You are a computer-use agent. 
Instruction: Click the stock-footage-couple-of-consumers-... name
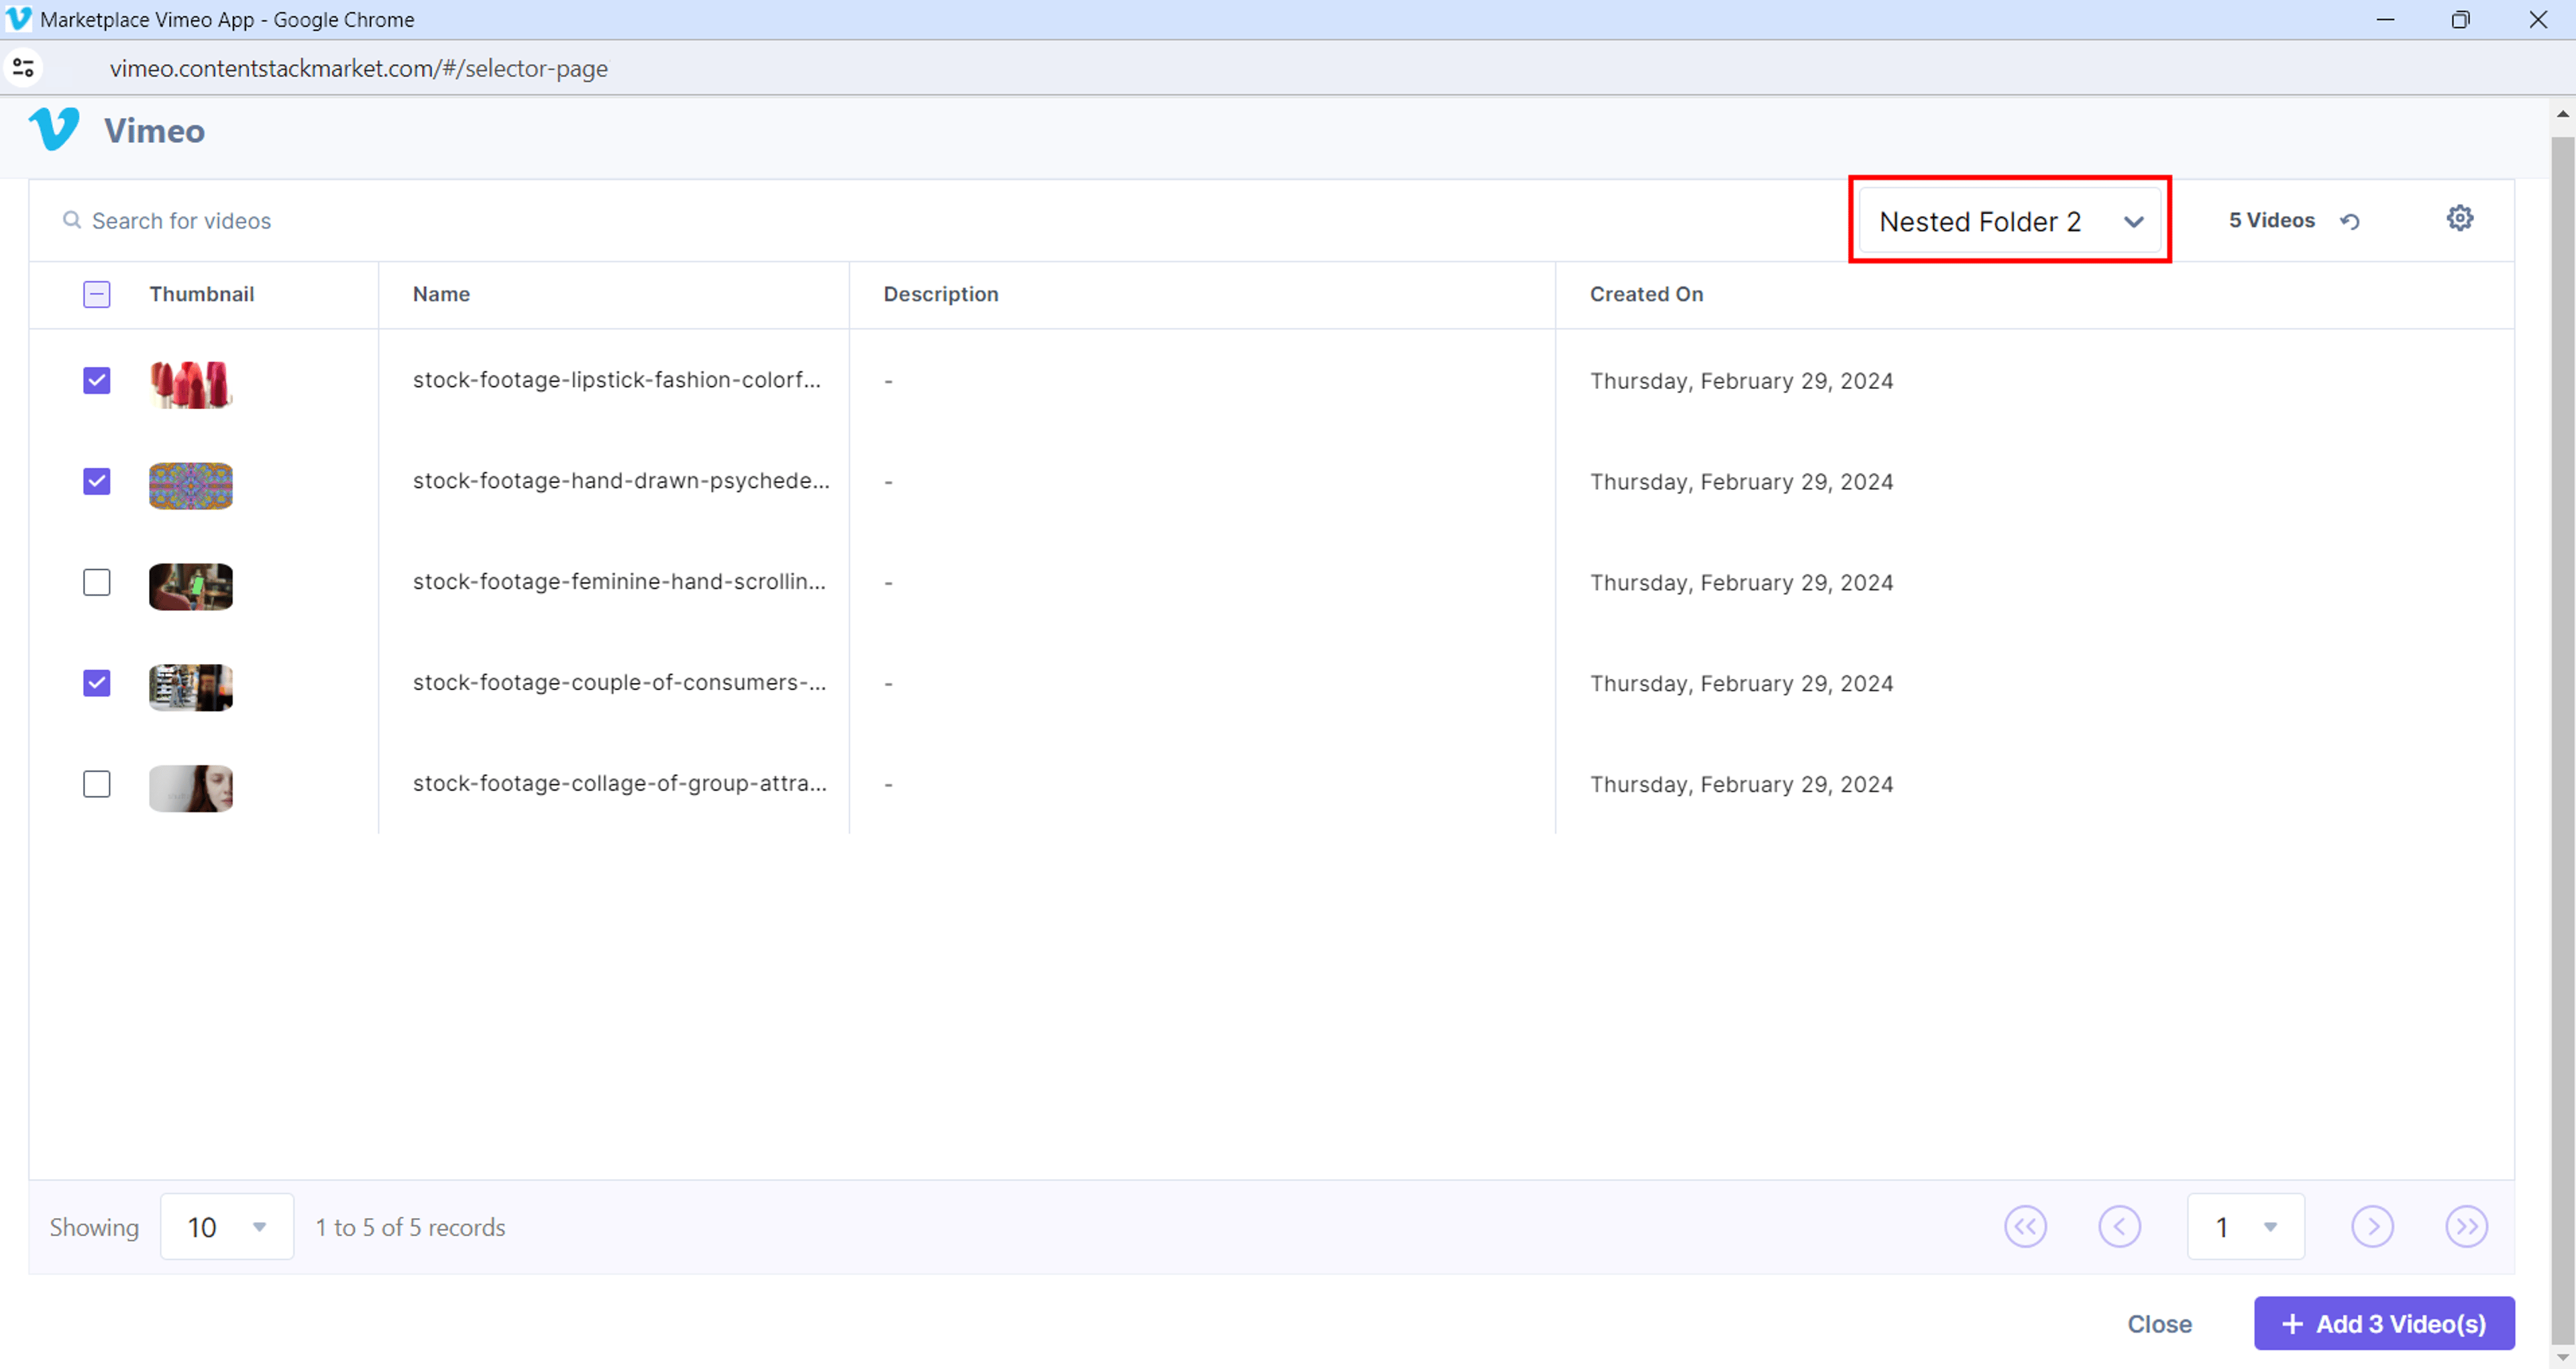[619, 683]
